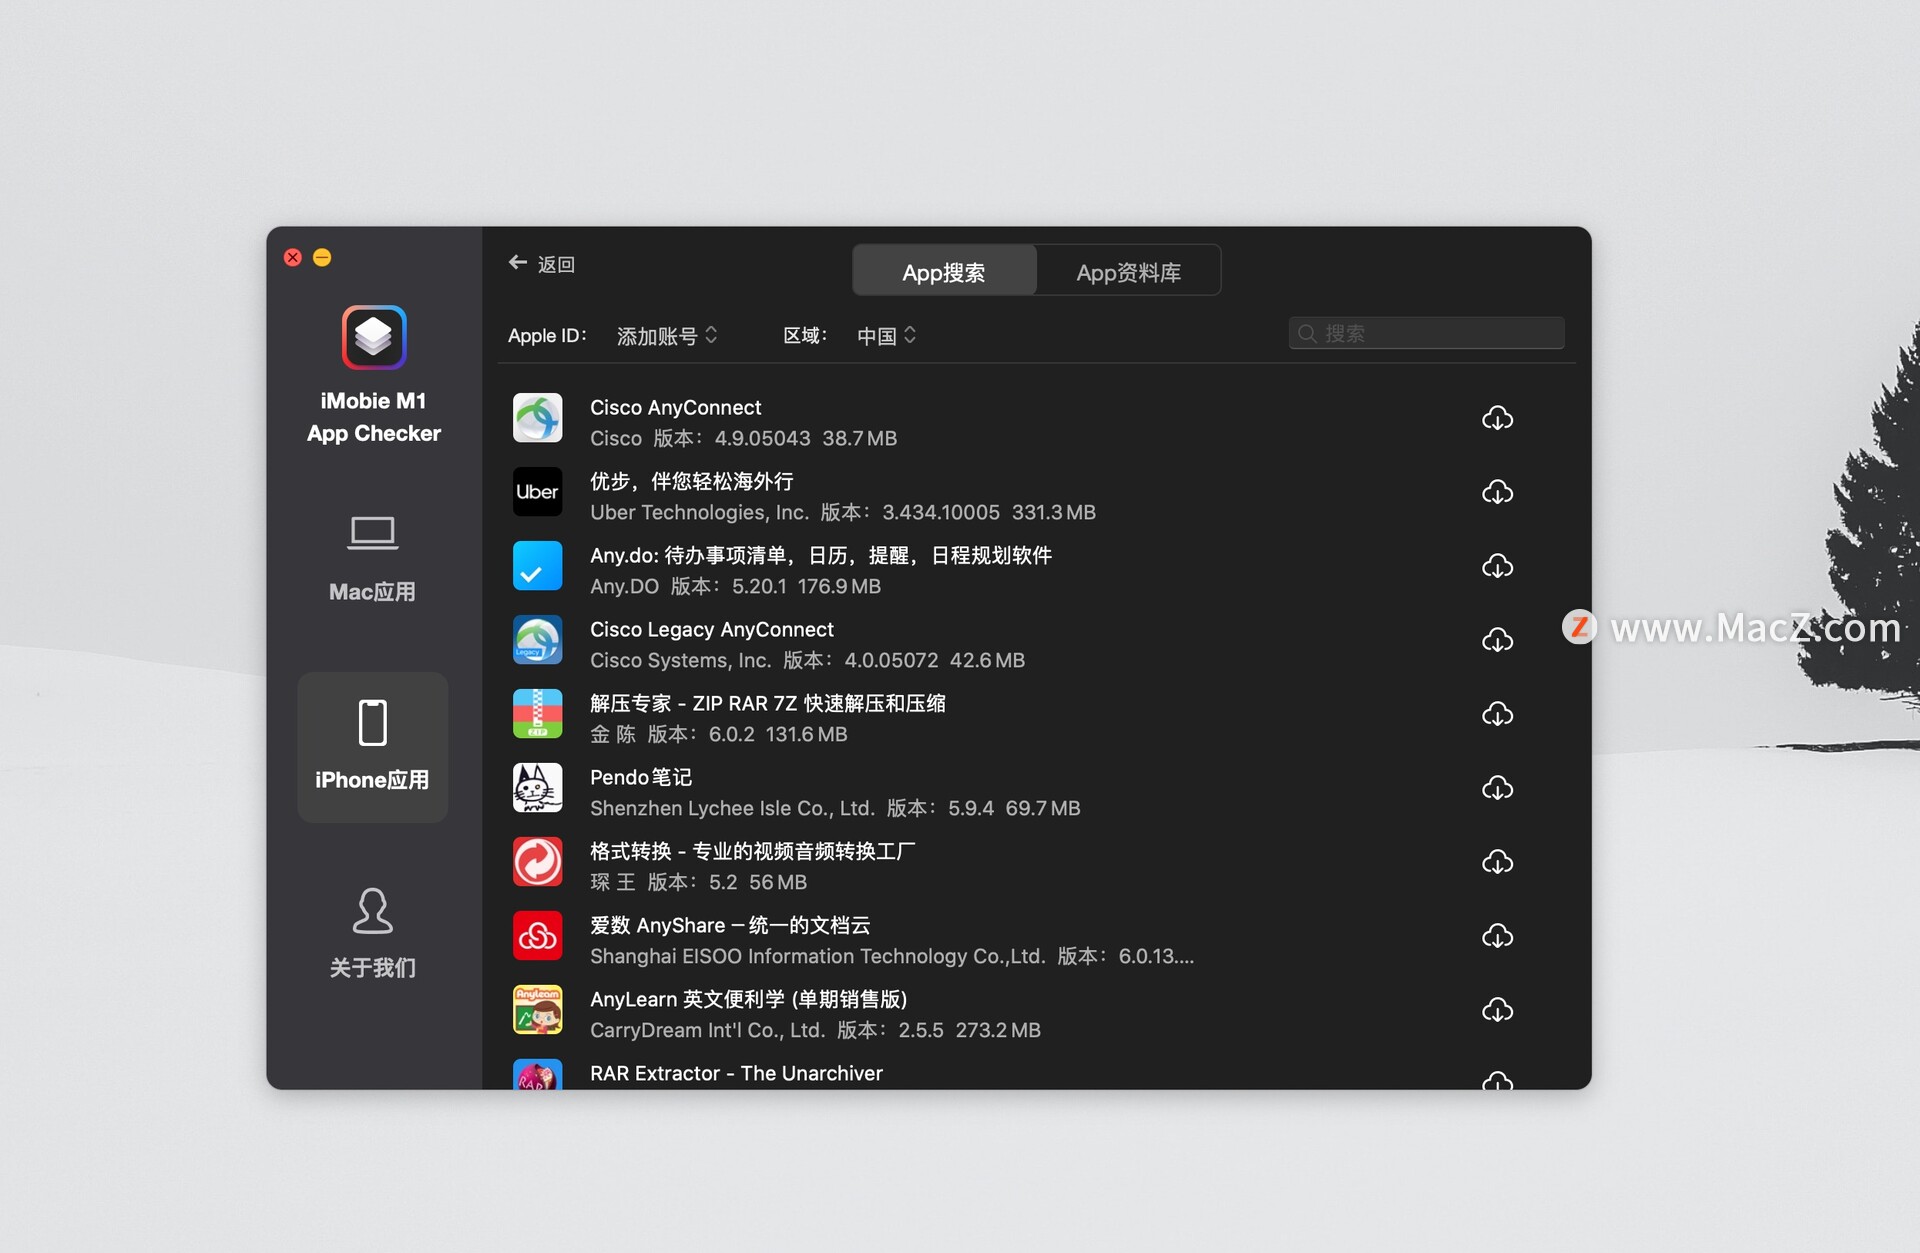Click the Cisco Legacy AnyConnect app icon
Image resolution: width=1920 pixels, height=1253 pixels.
click(x=538, y=640)
